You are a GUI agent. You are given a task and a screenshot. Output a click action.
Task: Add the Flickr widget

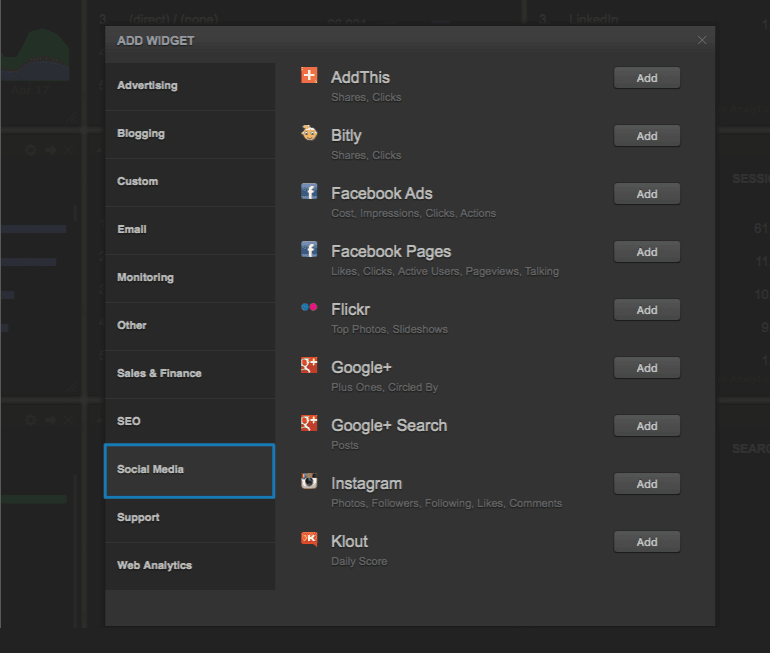[647, 310]
